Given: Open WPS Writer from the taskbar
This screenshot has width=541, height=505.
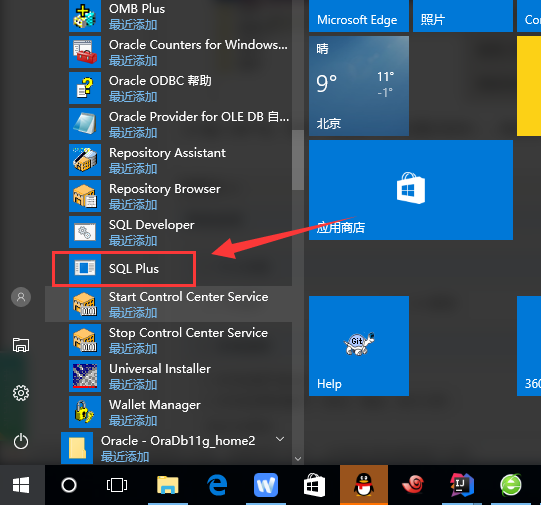Looking at the screenshot, I should (x=266, y=485).
